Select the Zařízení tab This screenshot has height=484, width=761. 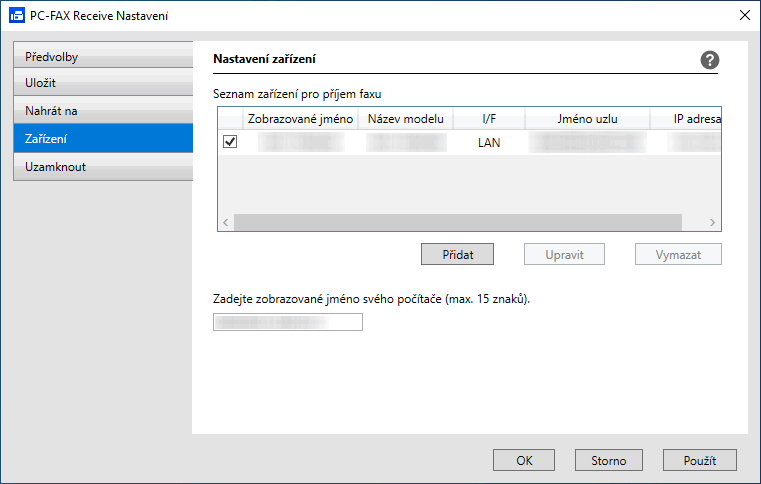103,138
